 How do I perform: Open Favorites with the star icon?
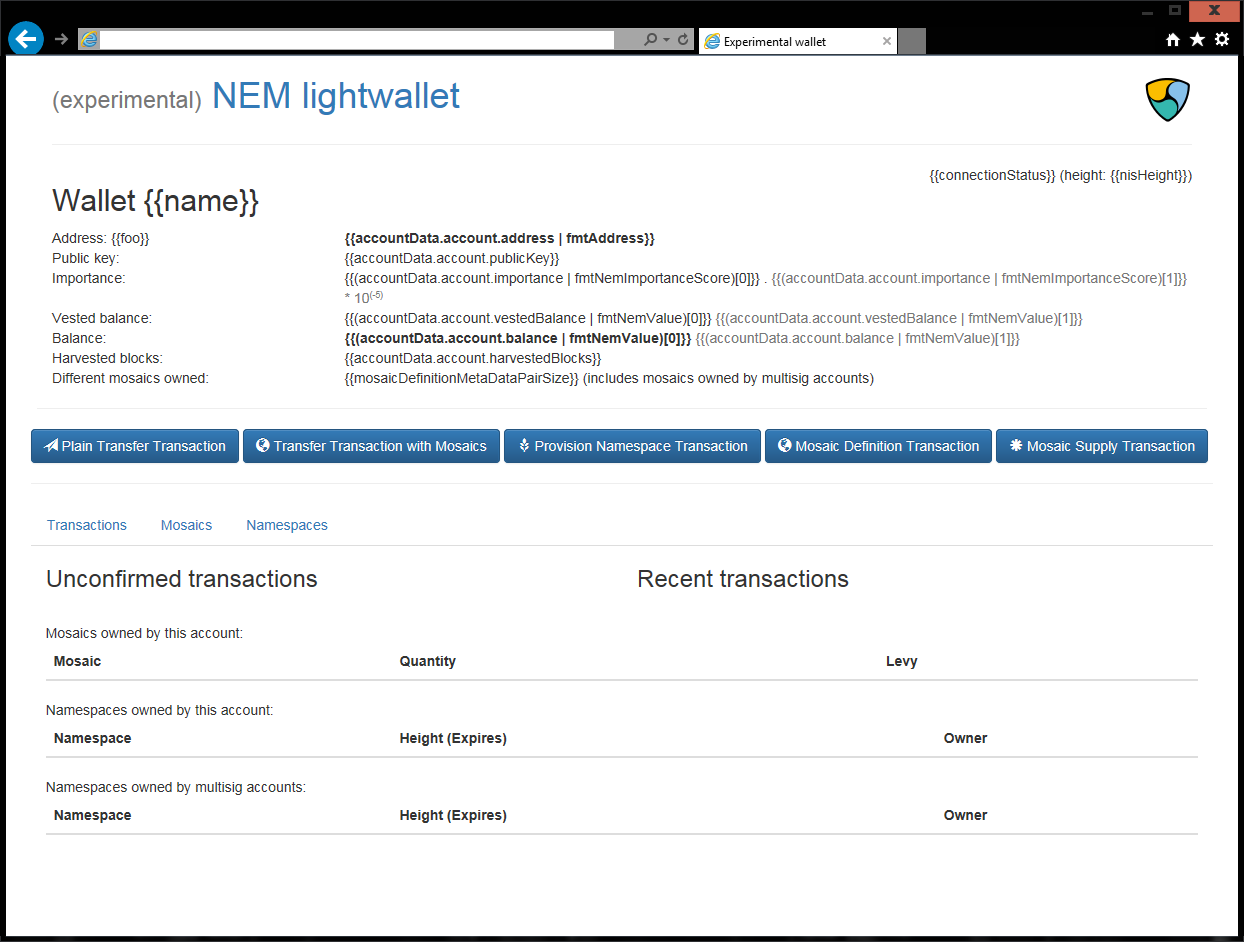point(1197,40)
